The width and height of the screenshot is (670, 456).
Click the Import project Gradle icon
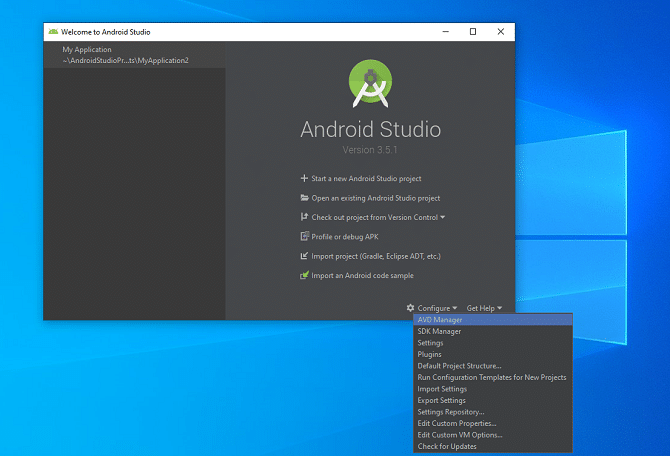click(x=304, y=256)
